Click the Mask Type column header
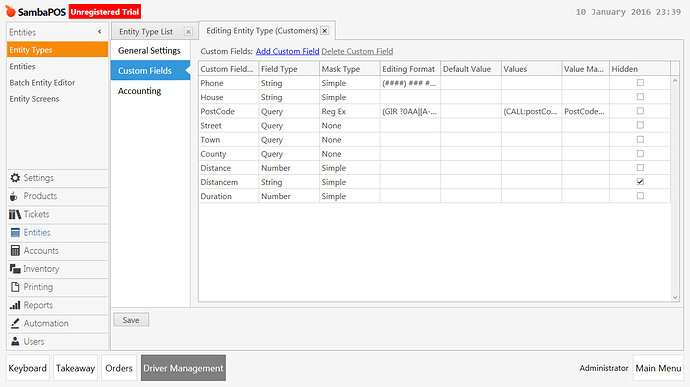The width and height of the screenshot is (690, 387). 349,69
